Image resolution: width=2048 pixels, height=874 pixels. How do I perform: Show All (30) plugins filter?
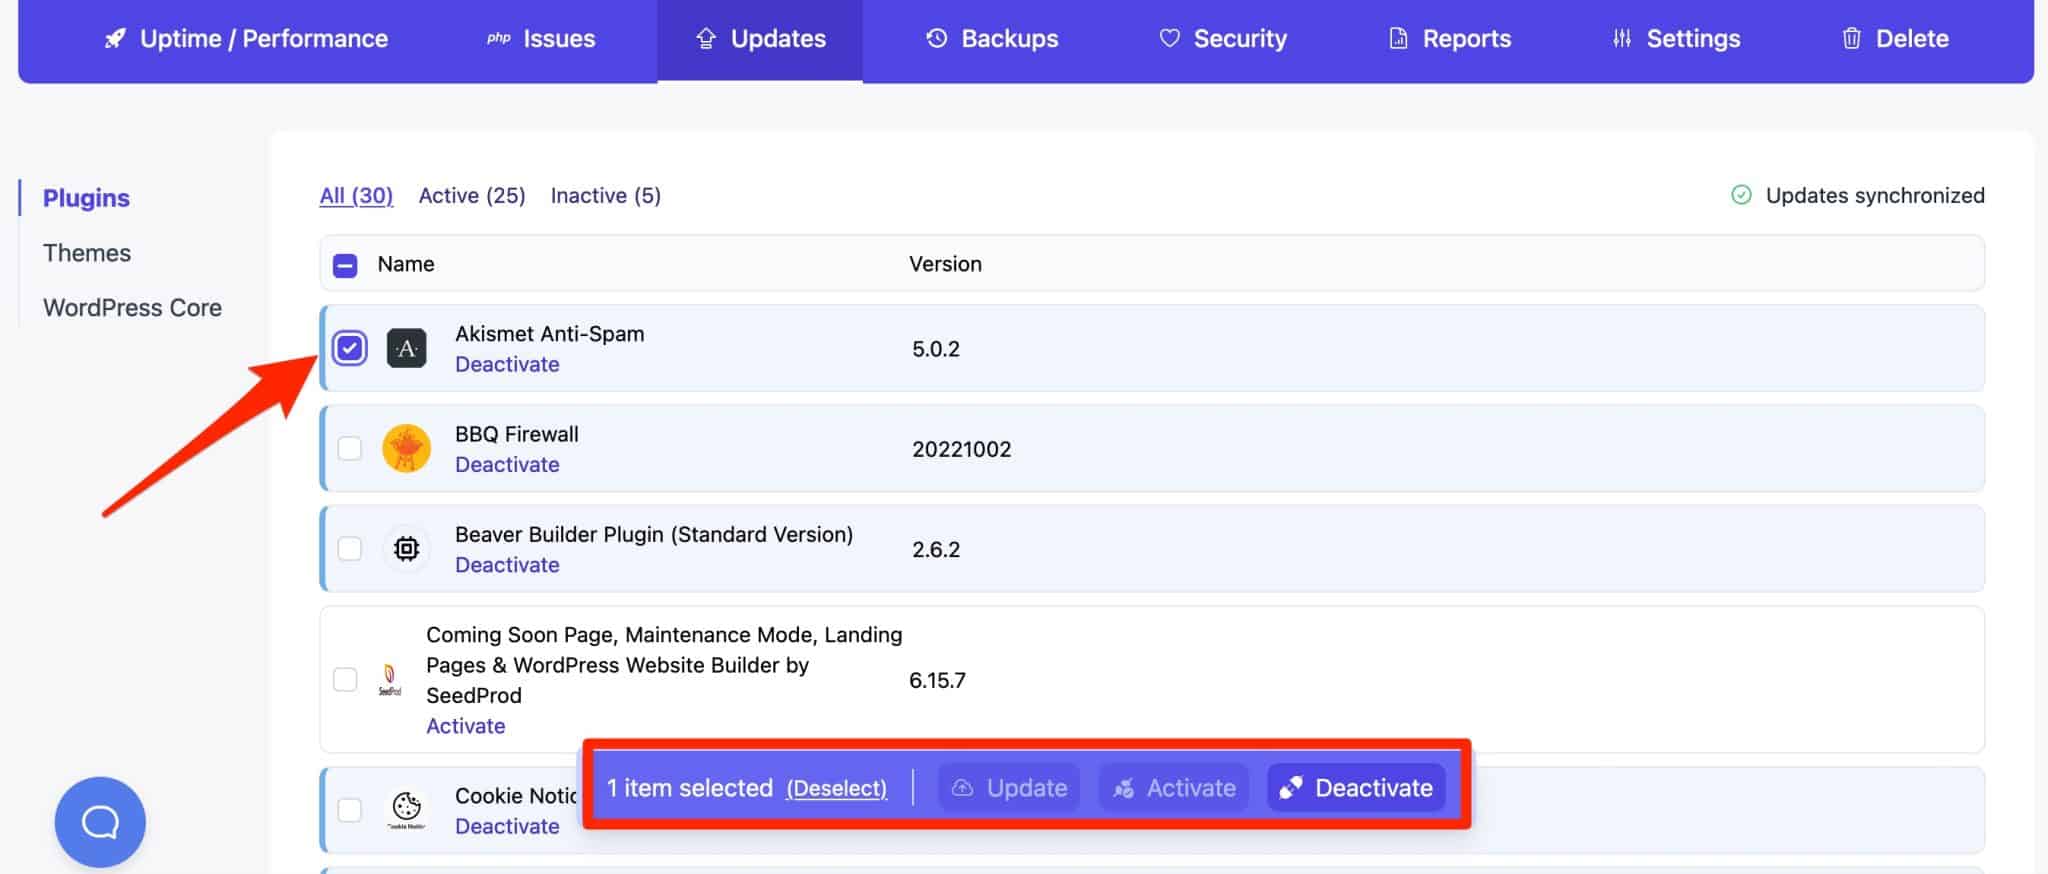[356, 195]
